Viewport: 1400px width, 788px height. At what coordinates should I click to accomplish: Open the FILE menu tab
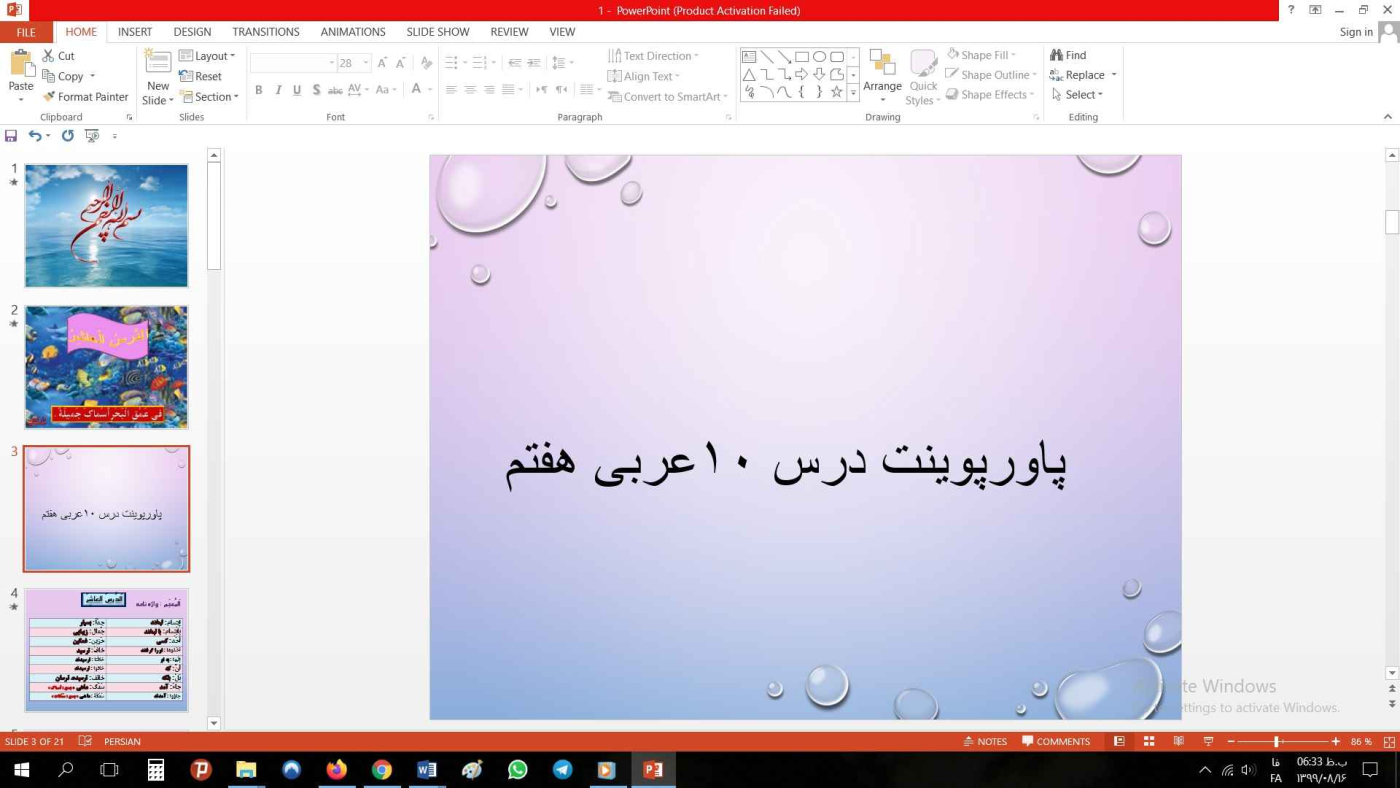[x=26, y=32]
